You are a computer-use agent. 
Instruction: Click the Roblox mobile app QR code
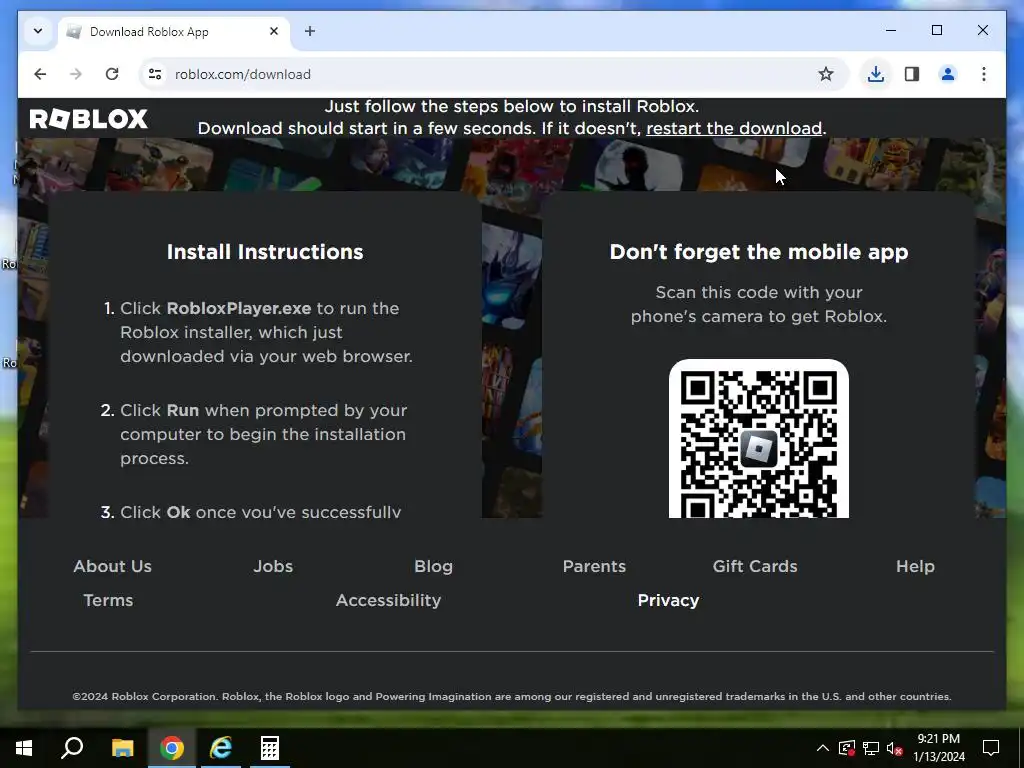(759, 439)
